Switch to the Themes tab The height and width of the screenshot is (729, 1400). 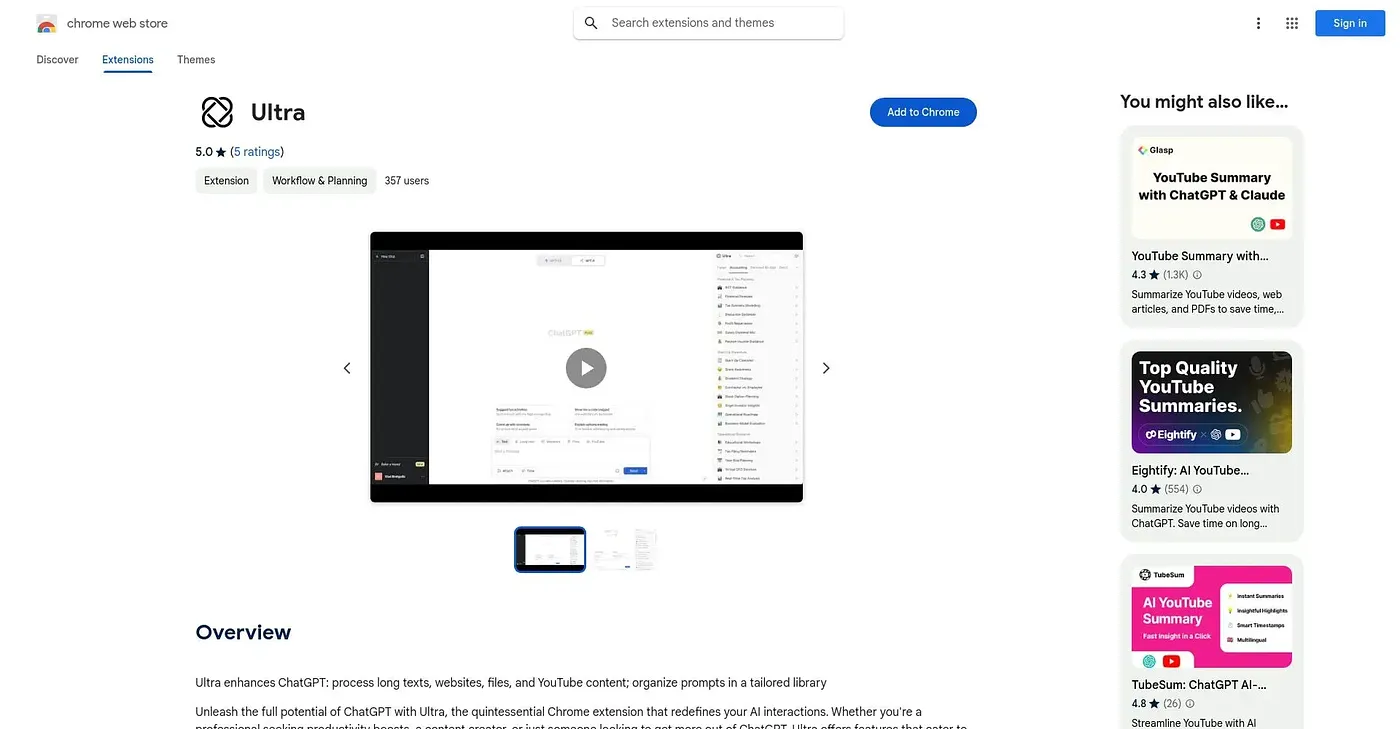pyautogui.click(x=196, y=60)
